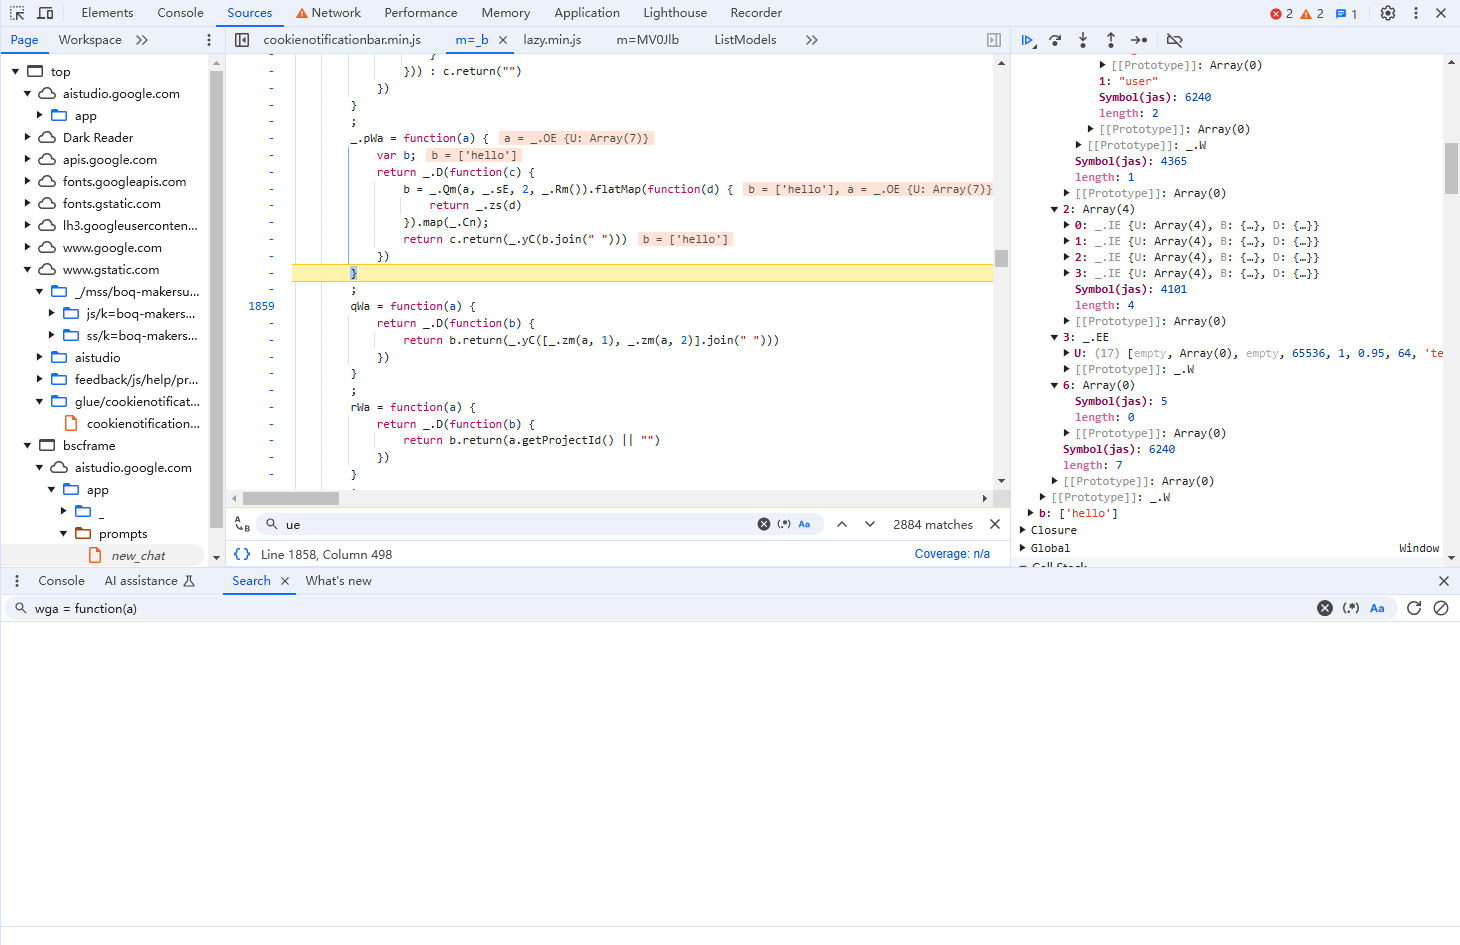Show more open file tabs

click(812, 40)
